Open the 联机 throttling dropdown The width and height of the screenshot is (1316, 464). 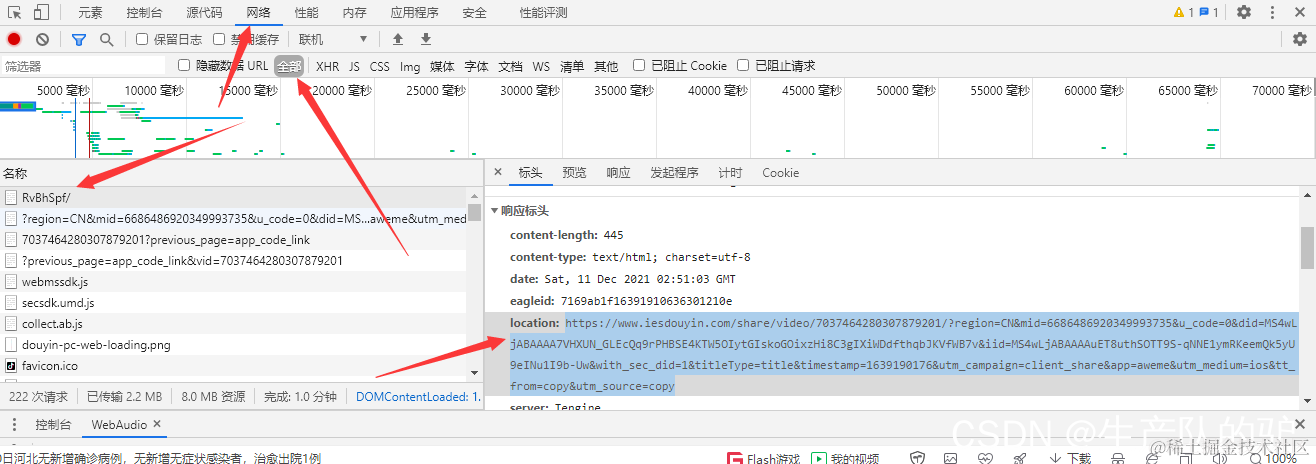click(x=333, y=39)
